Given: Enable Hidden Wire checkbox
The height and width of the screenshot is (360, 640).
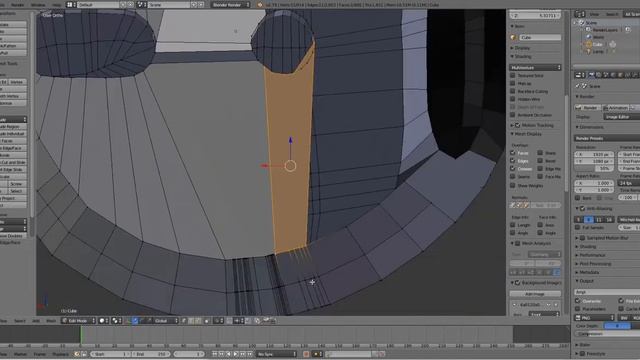Looking at the screenshot, I should click(513, 99).
